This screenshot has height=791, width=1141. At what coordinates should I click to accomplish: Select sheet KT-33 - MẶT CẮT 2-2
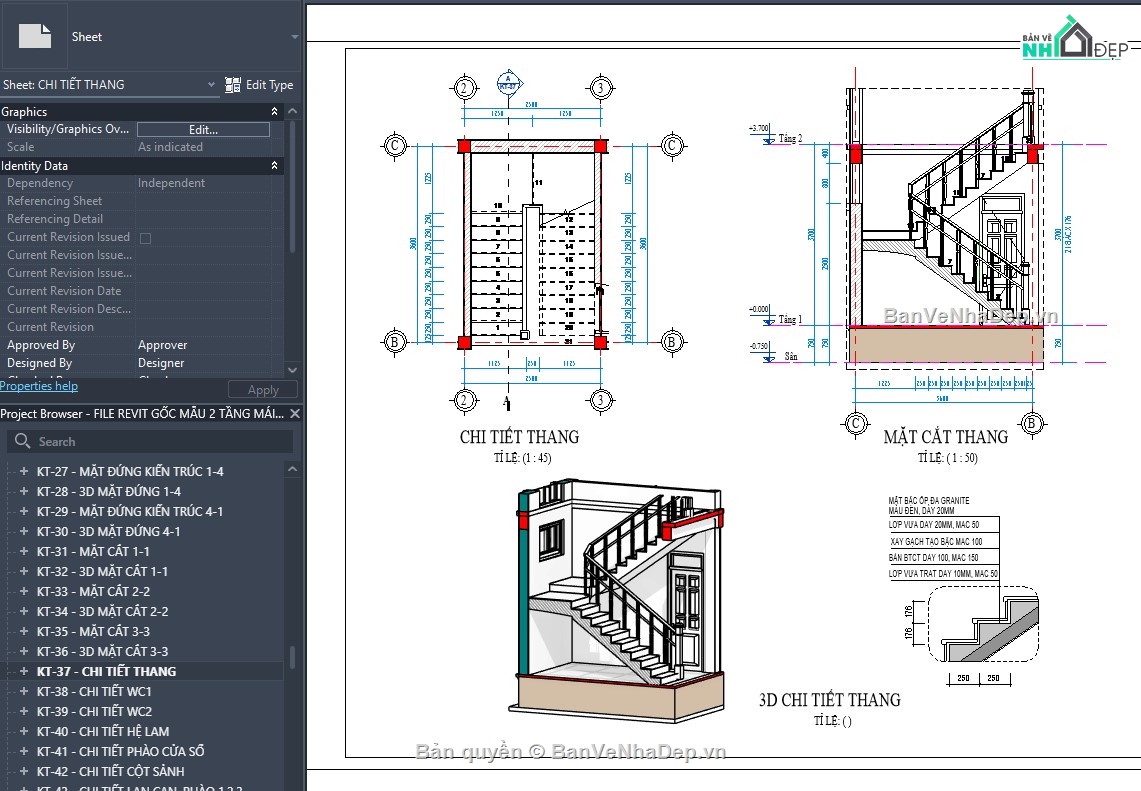pos(93,592)
